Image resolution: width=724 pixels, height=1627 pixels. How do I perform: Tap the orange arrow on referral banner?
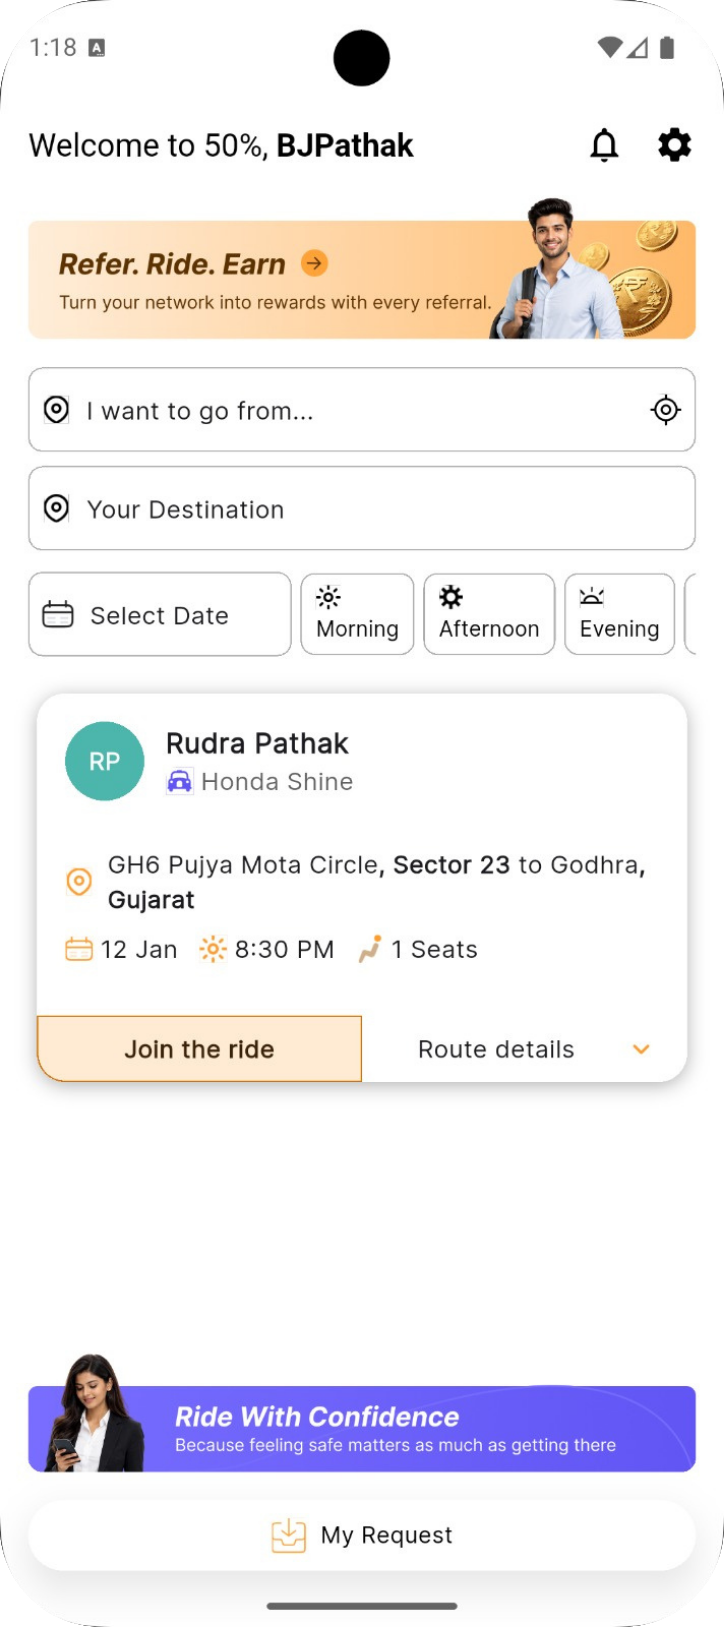pos(315,263)
